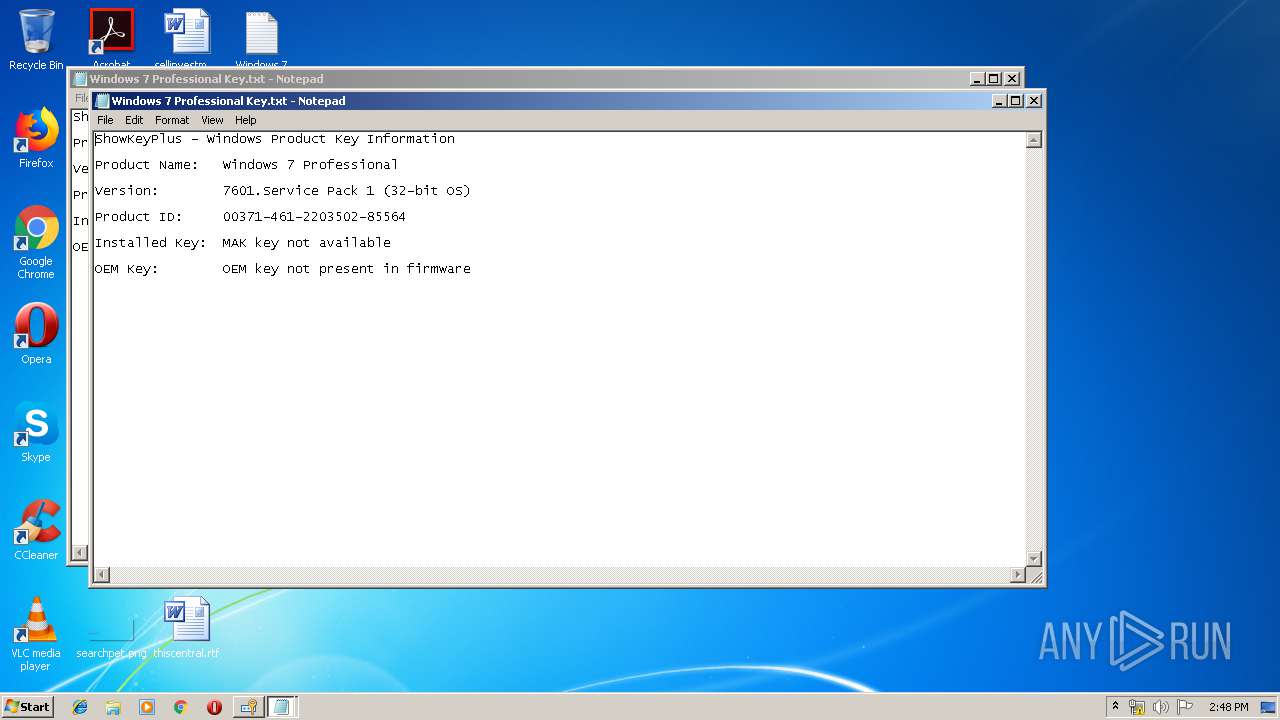Screen dimensions: 1280x720
Task: Open the Format menu in Notepad
Action: [x=172, y=120]
